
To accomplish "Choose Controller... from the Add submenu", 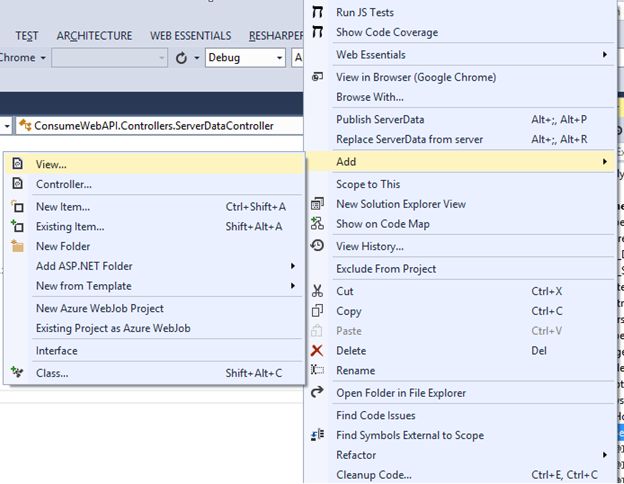I will click(x=64, y=184).
